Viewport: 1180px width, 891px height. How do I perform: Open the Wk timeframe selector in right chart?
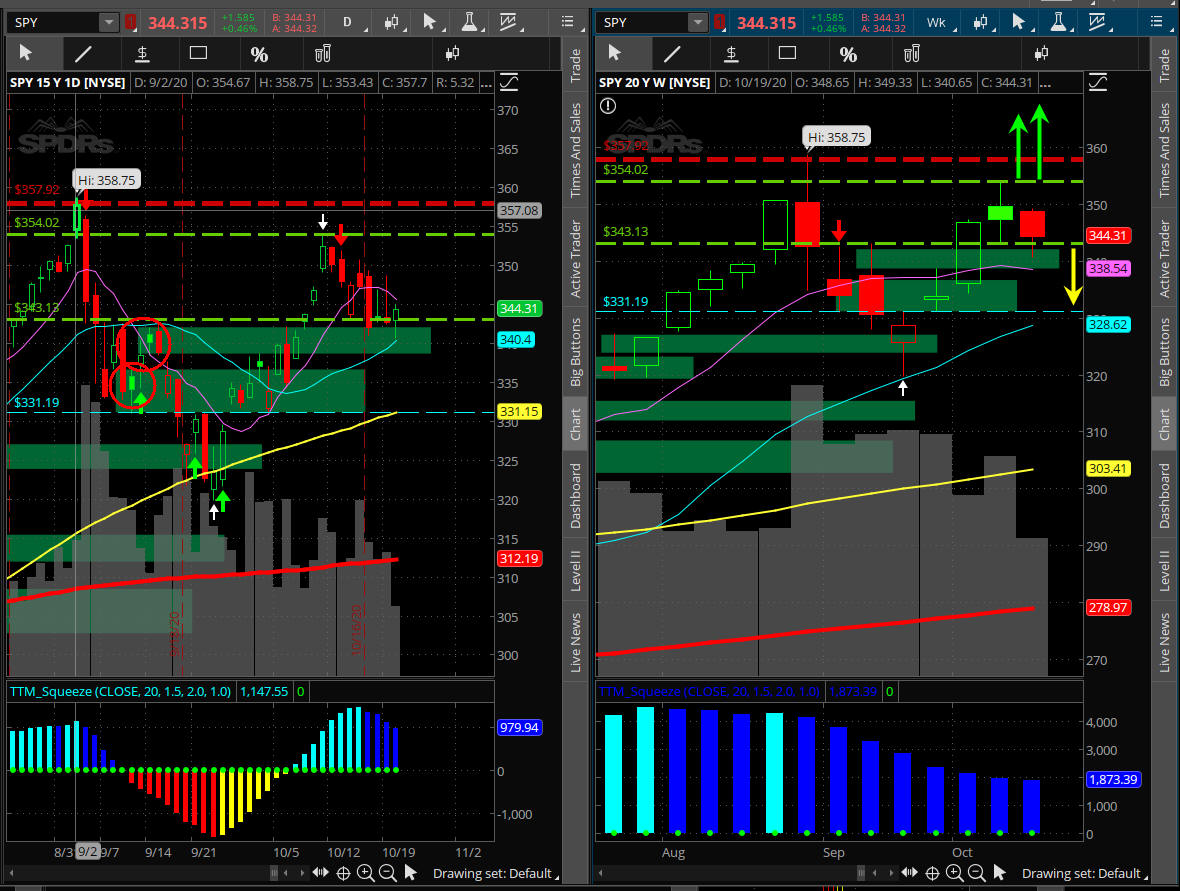pyautogui.click(x=936, y=23)
